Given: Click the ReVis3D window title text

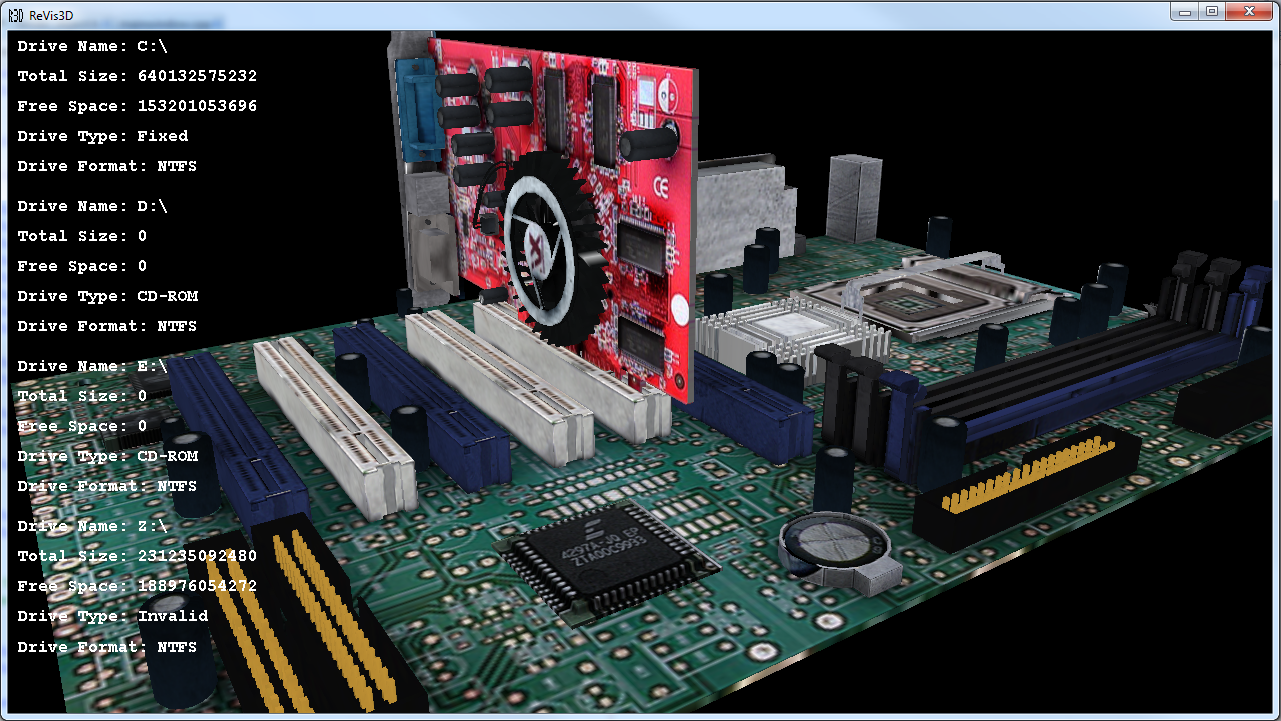Looking at the screenshot, I should click(x=51, y=16).
